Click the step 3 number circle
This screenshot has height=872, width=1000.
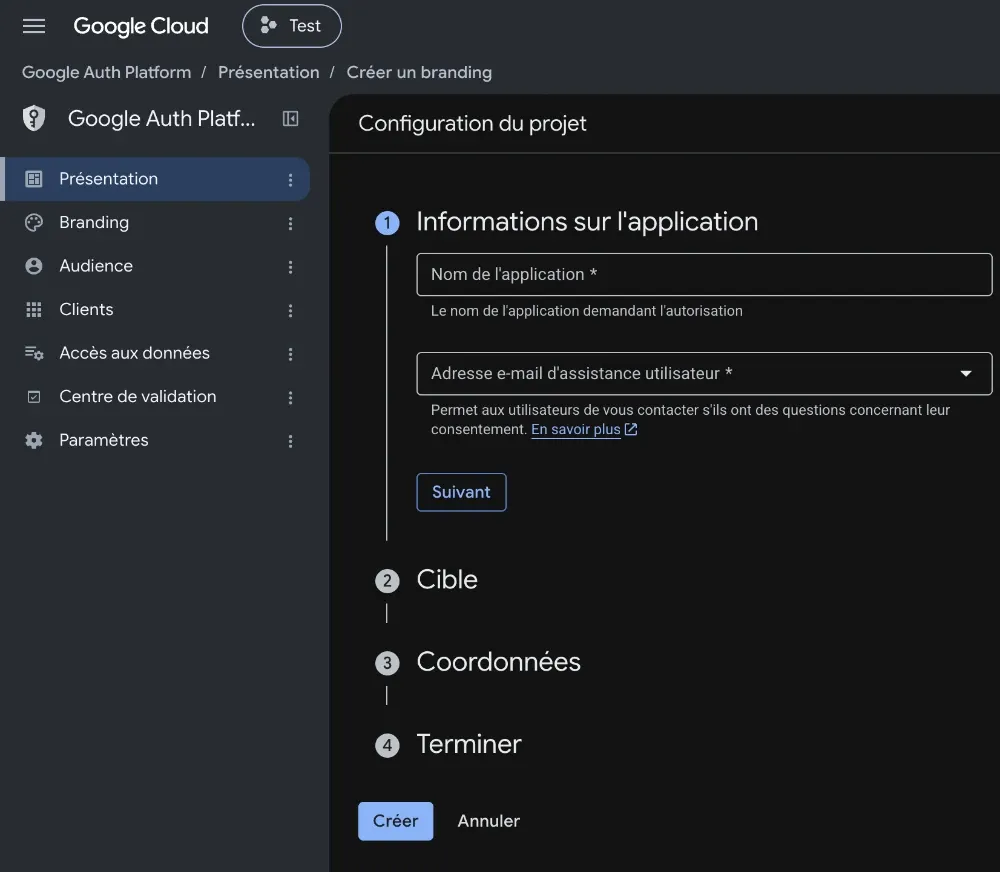[387, 663]
